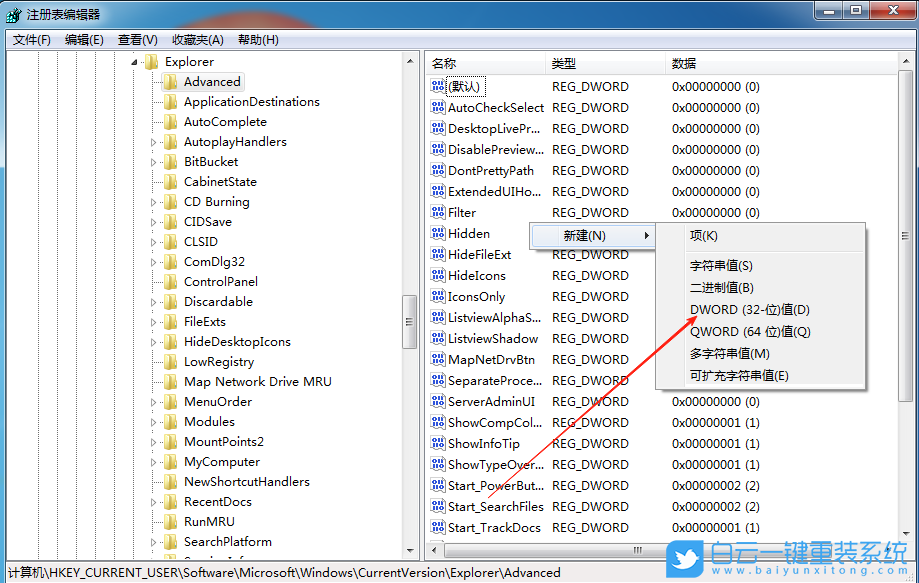
Task: Click the DWORD icon next to ShowInfoTip
Action: [437, 443]
